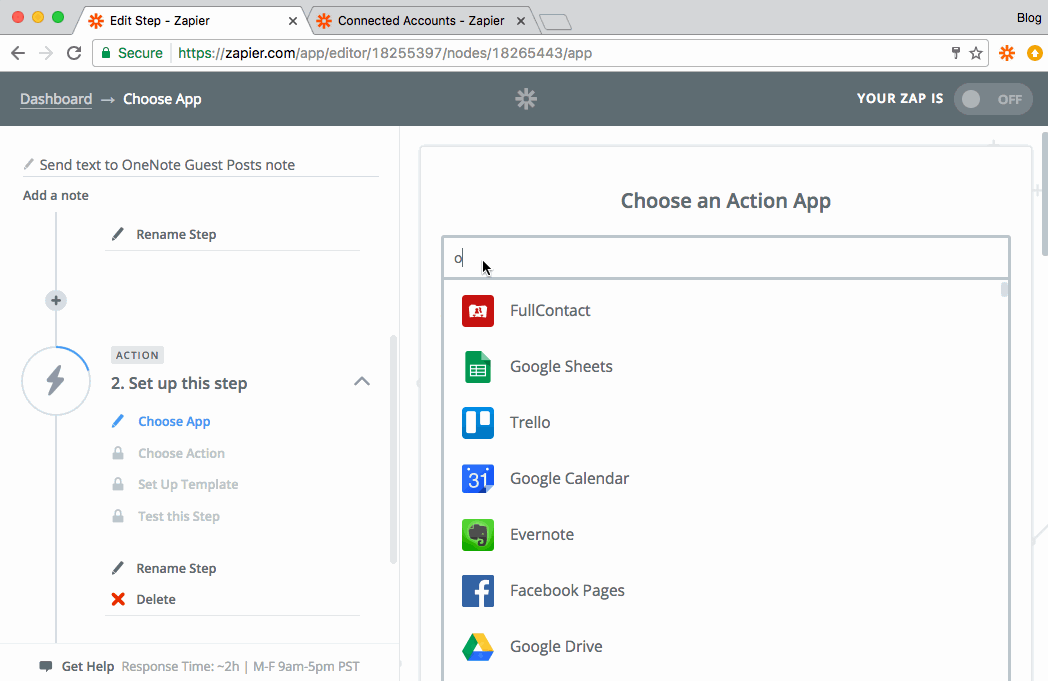Click the Blog bookmark in the tab bar
Screen dimensions: 1048x681
click(1029, 17)
